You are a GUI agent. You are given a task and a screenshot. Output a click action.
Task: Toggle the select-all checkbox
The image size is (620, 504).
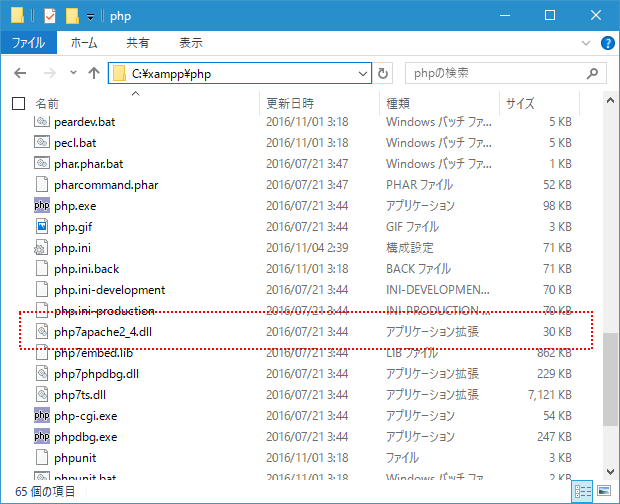(19, 104)
